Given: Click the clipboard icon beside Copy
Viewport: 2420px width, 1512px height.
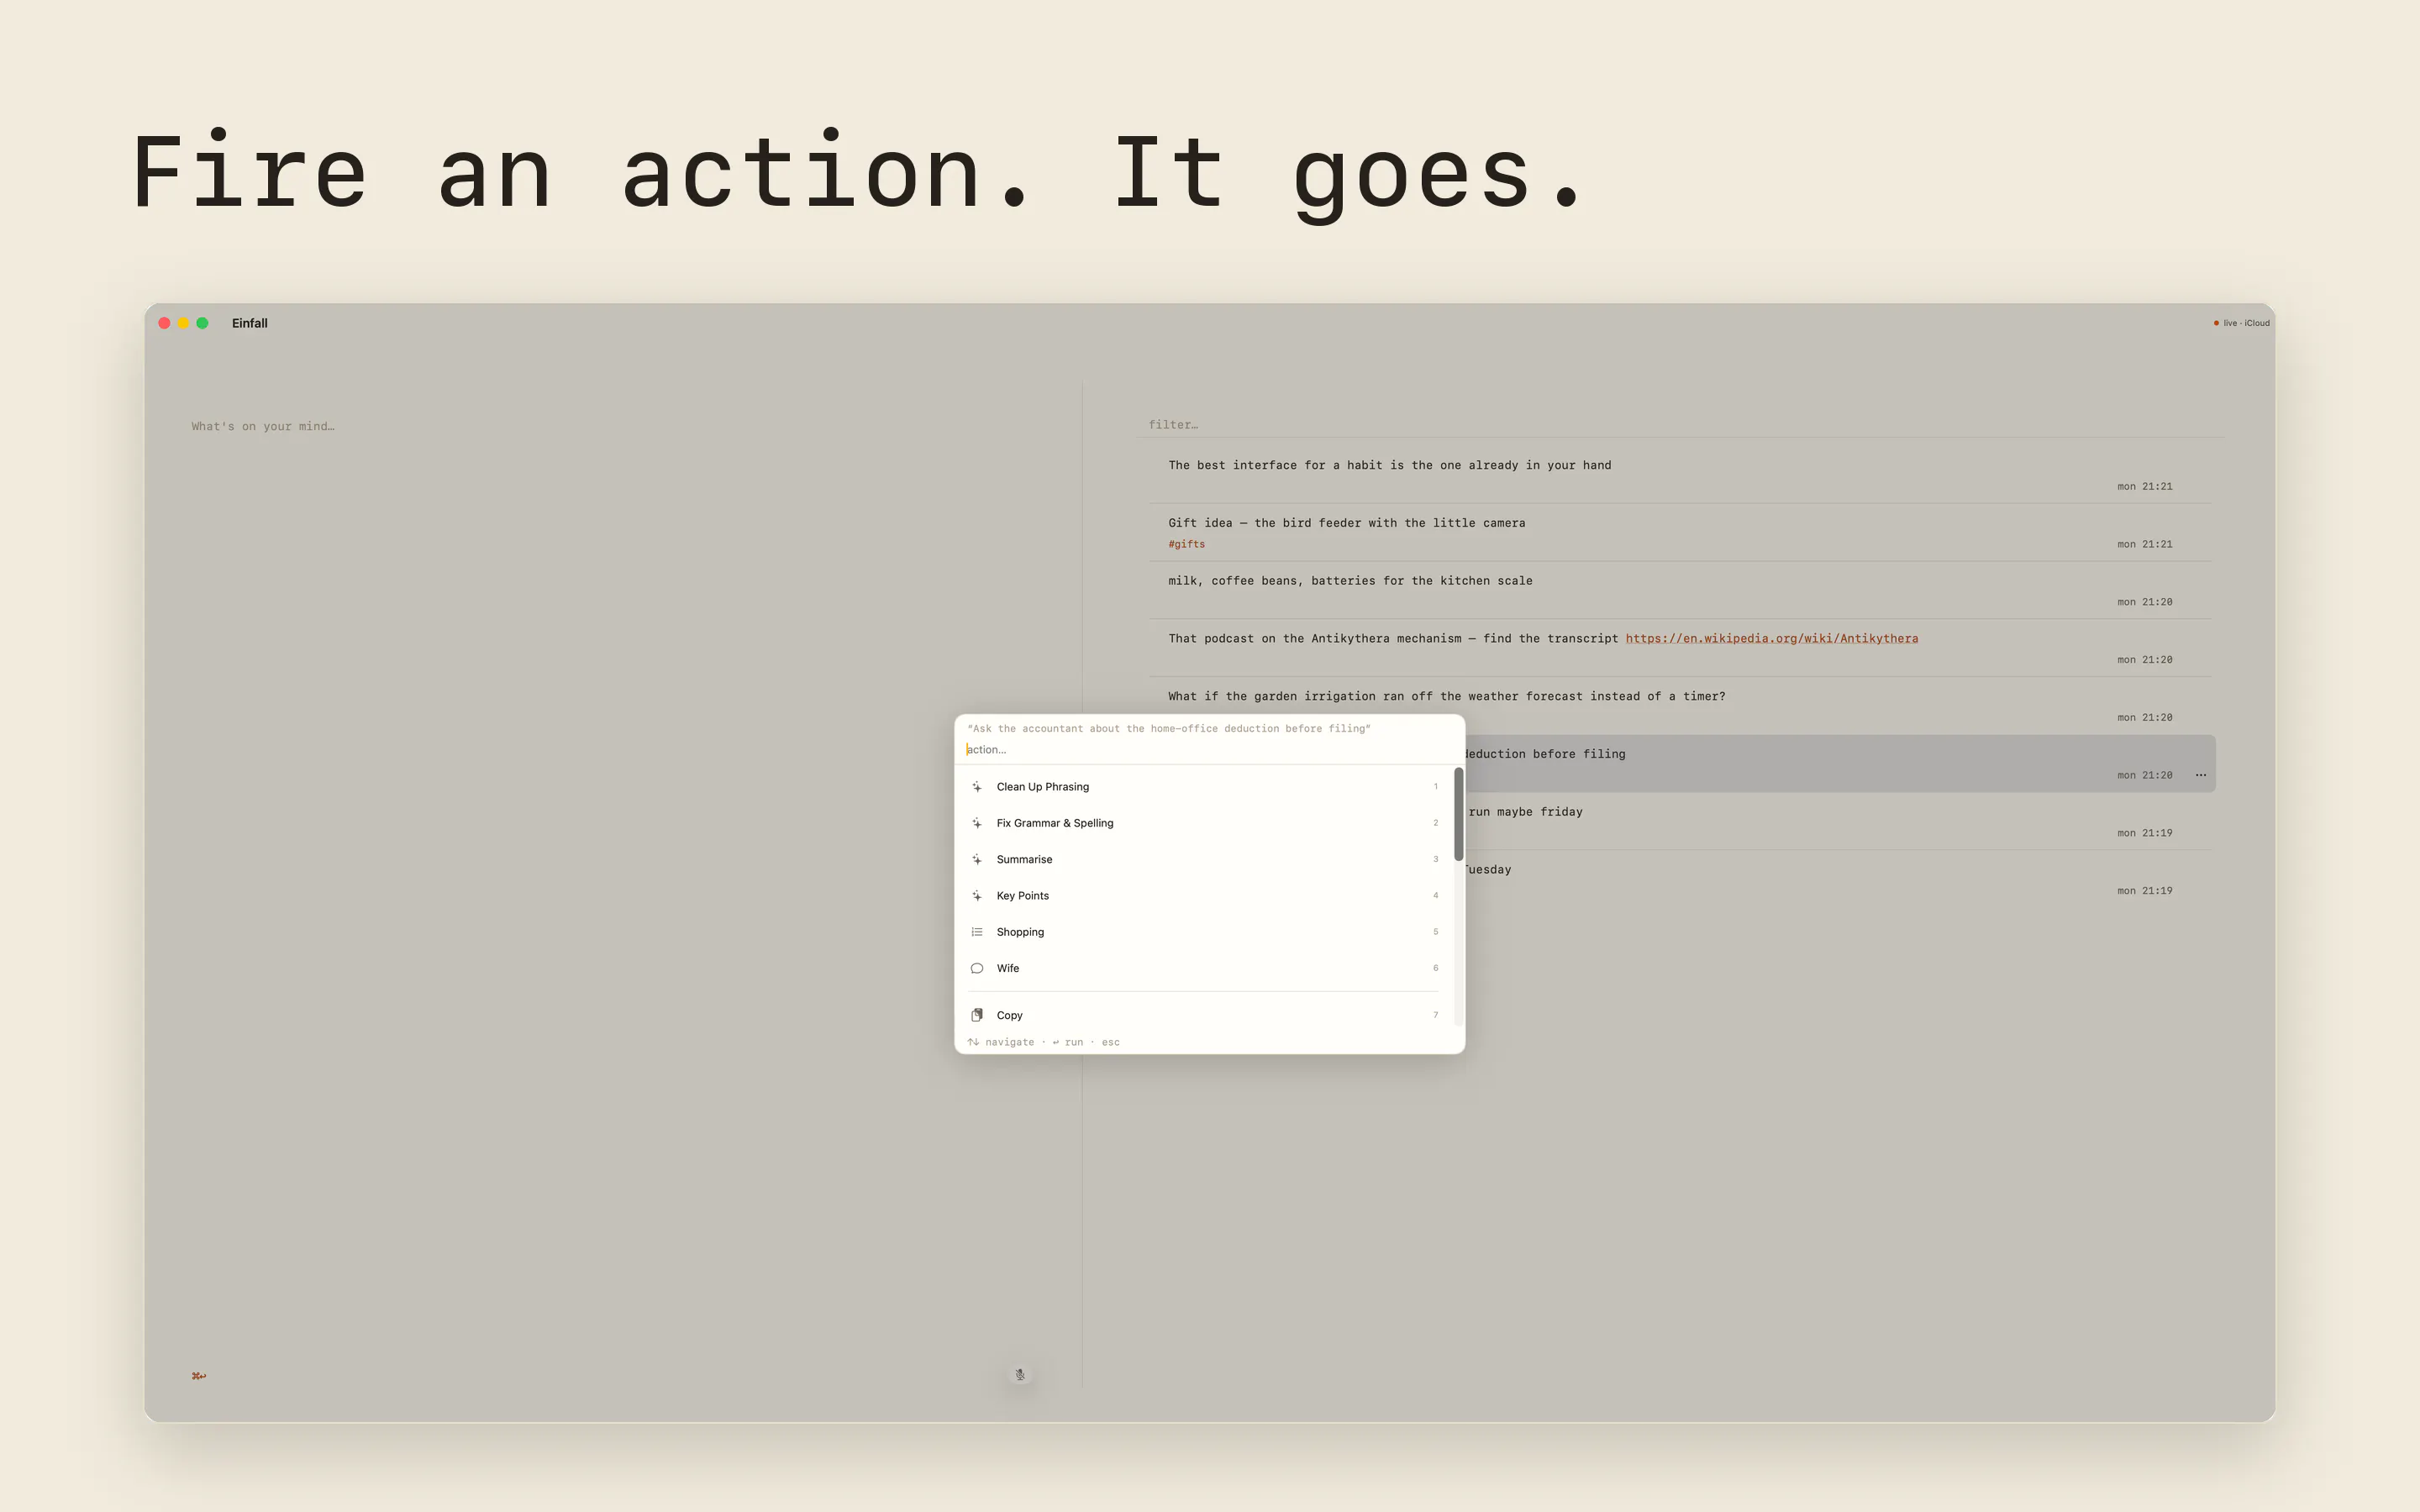Looking at the screenshot, I should 977,1015.
